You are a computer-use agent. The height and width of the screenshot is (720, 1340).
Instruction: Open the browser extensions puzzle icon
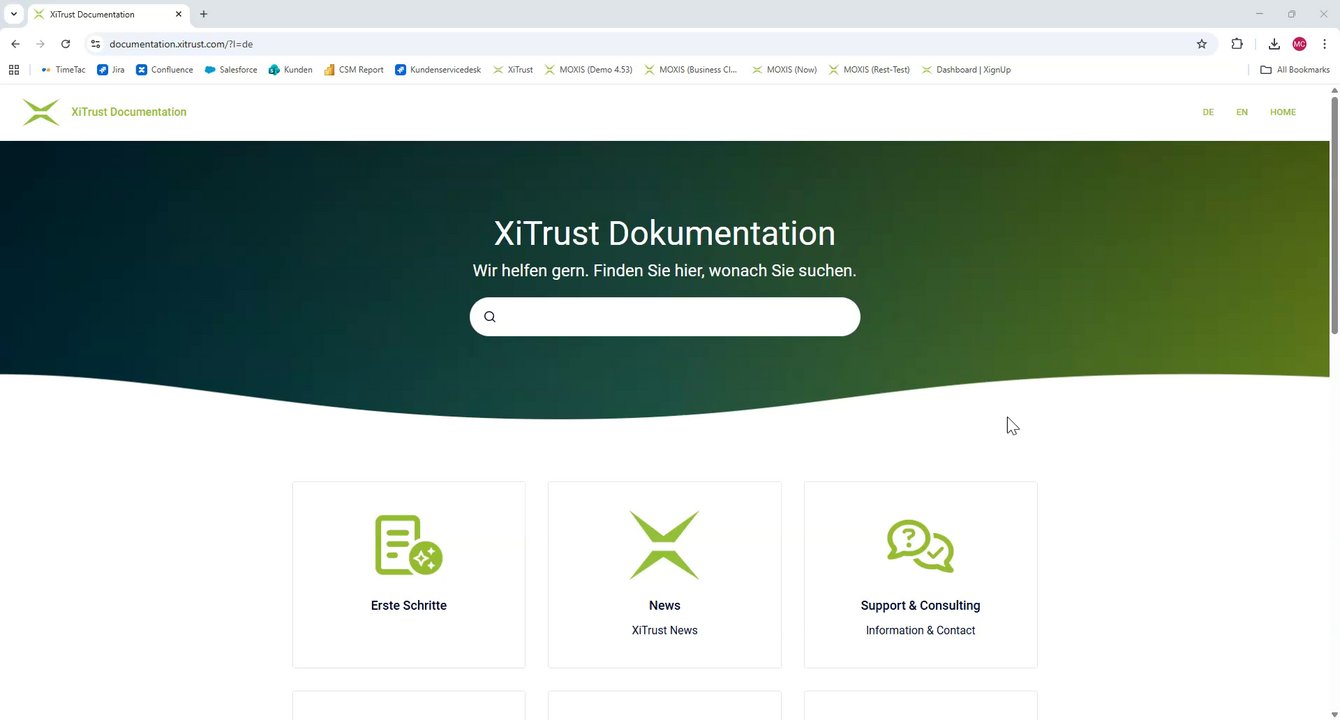click(x=1237, y=44)
